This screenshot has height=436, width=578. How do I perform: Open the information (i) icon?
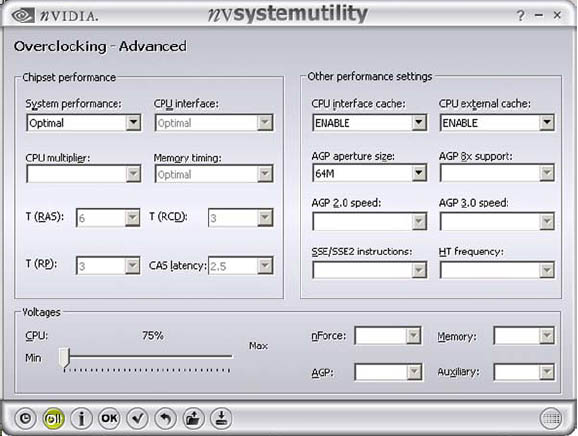pyautogui.click(x=81, y=418)
